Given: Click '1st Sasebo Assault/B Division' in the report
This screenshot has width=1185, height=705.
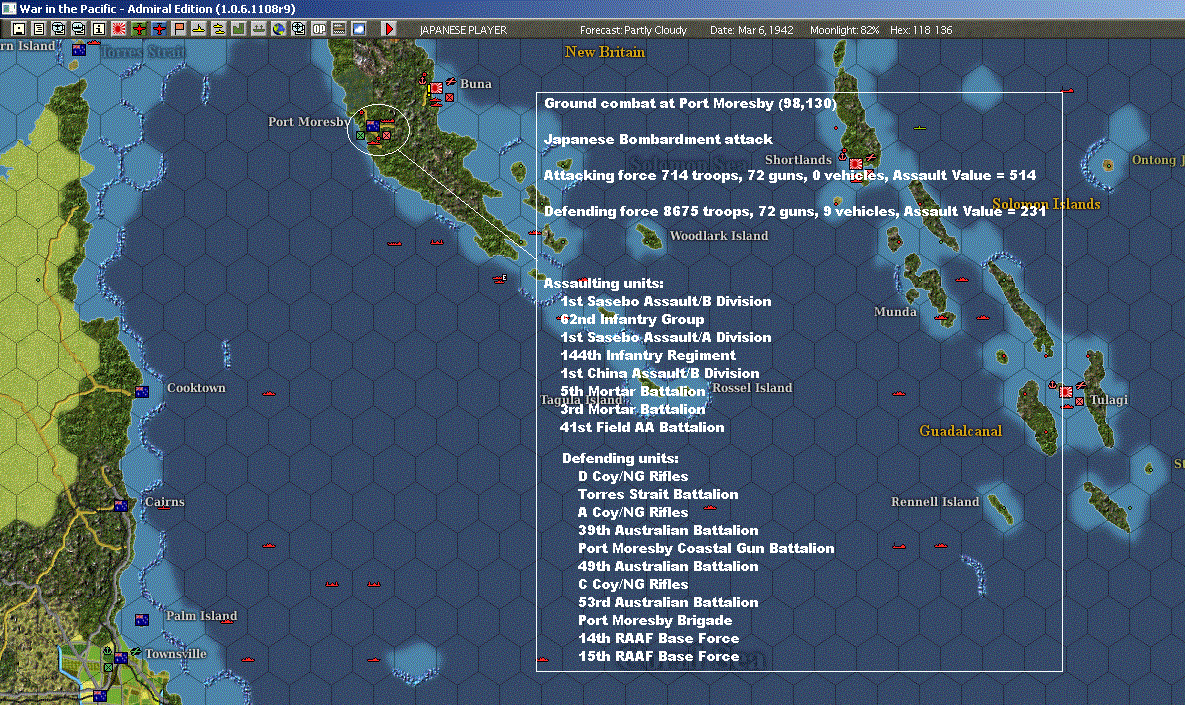Looking at the screenshot, I should tap(666, 301).
